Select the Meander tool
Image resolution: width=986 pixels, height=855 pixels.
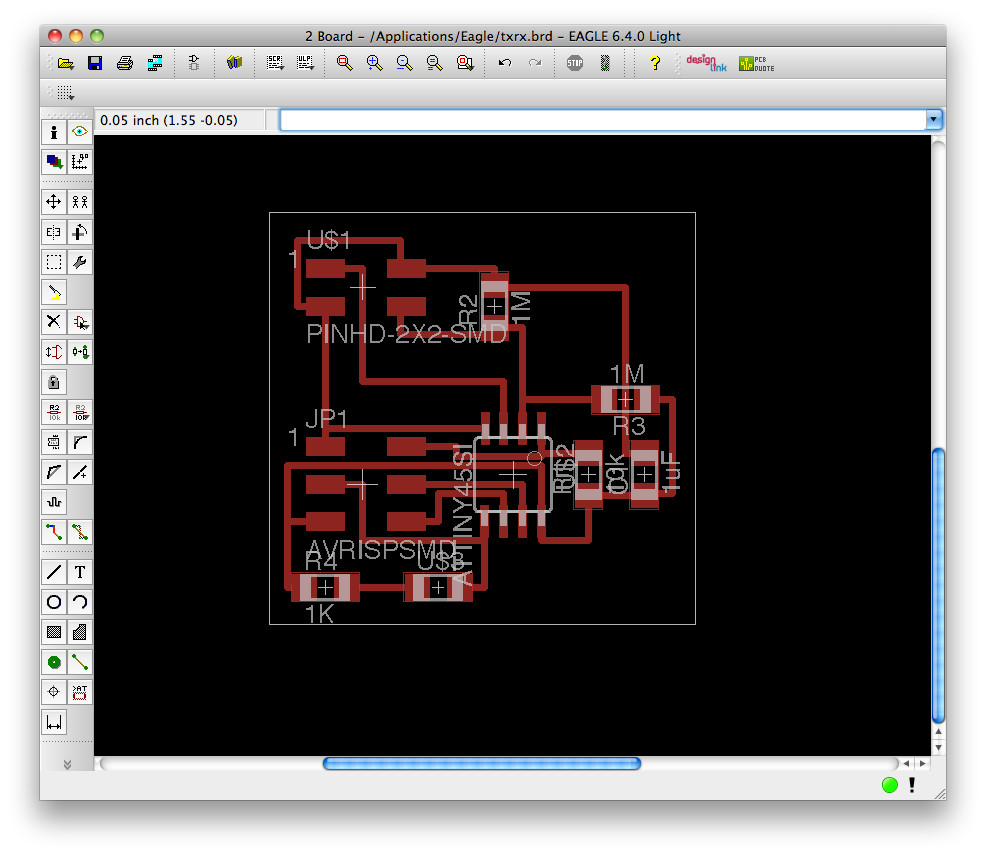point(54,502)
